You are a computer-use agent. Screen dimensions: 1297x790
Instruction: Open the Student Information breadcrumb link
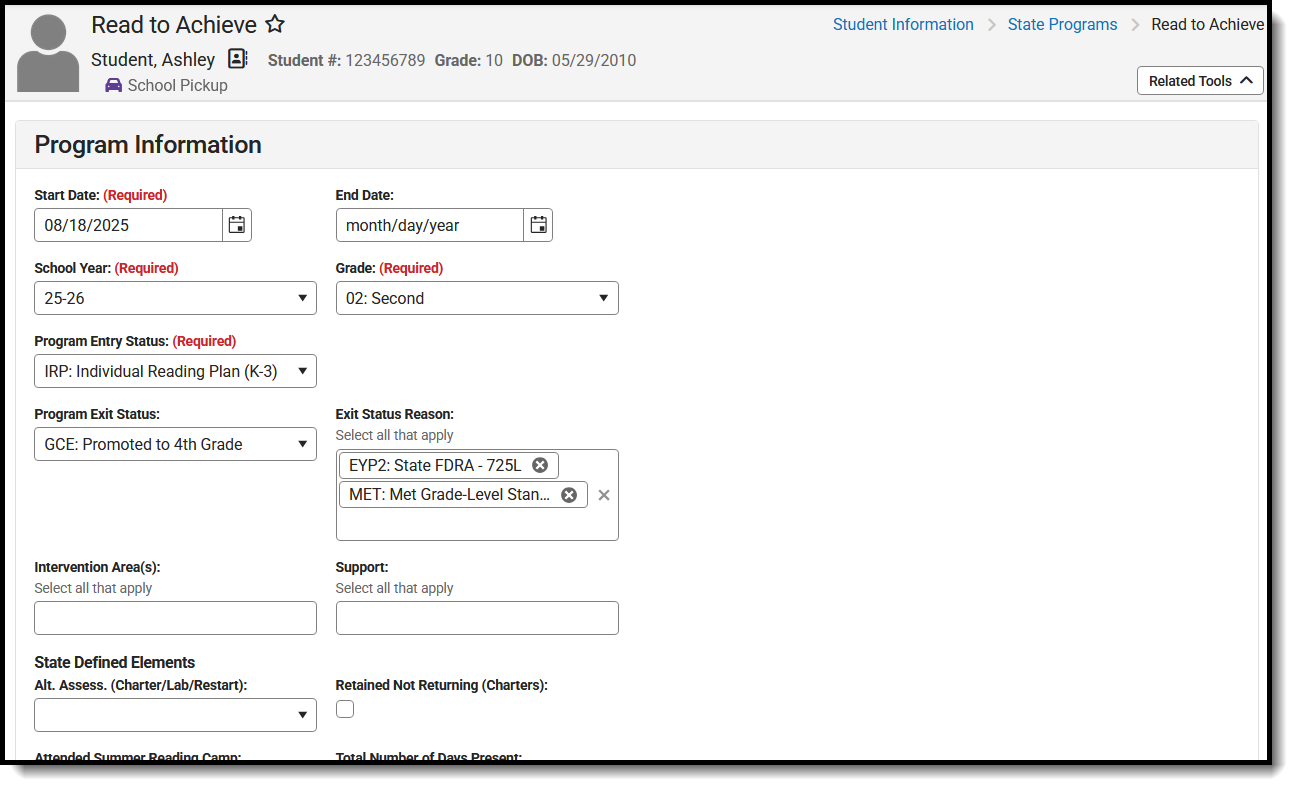(903, 24)
